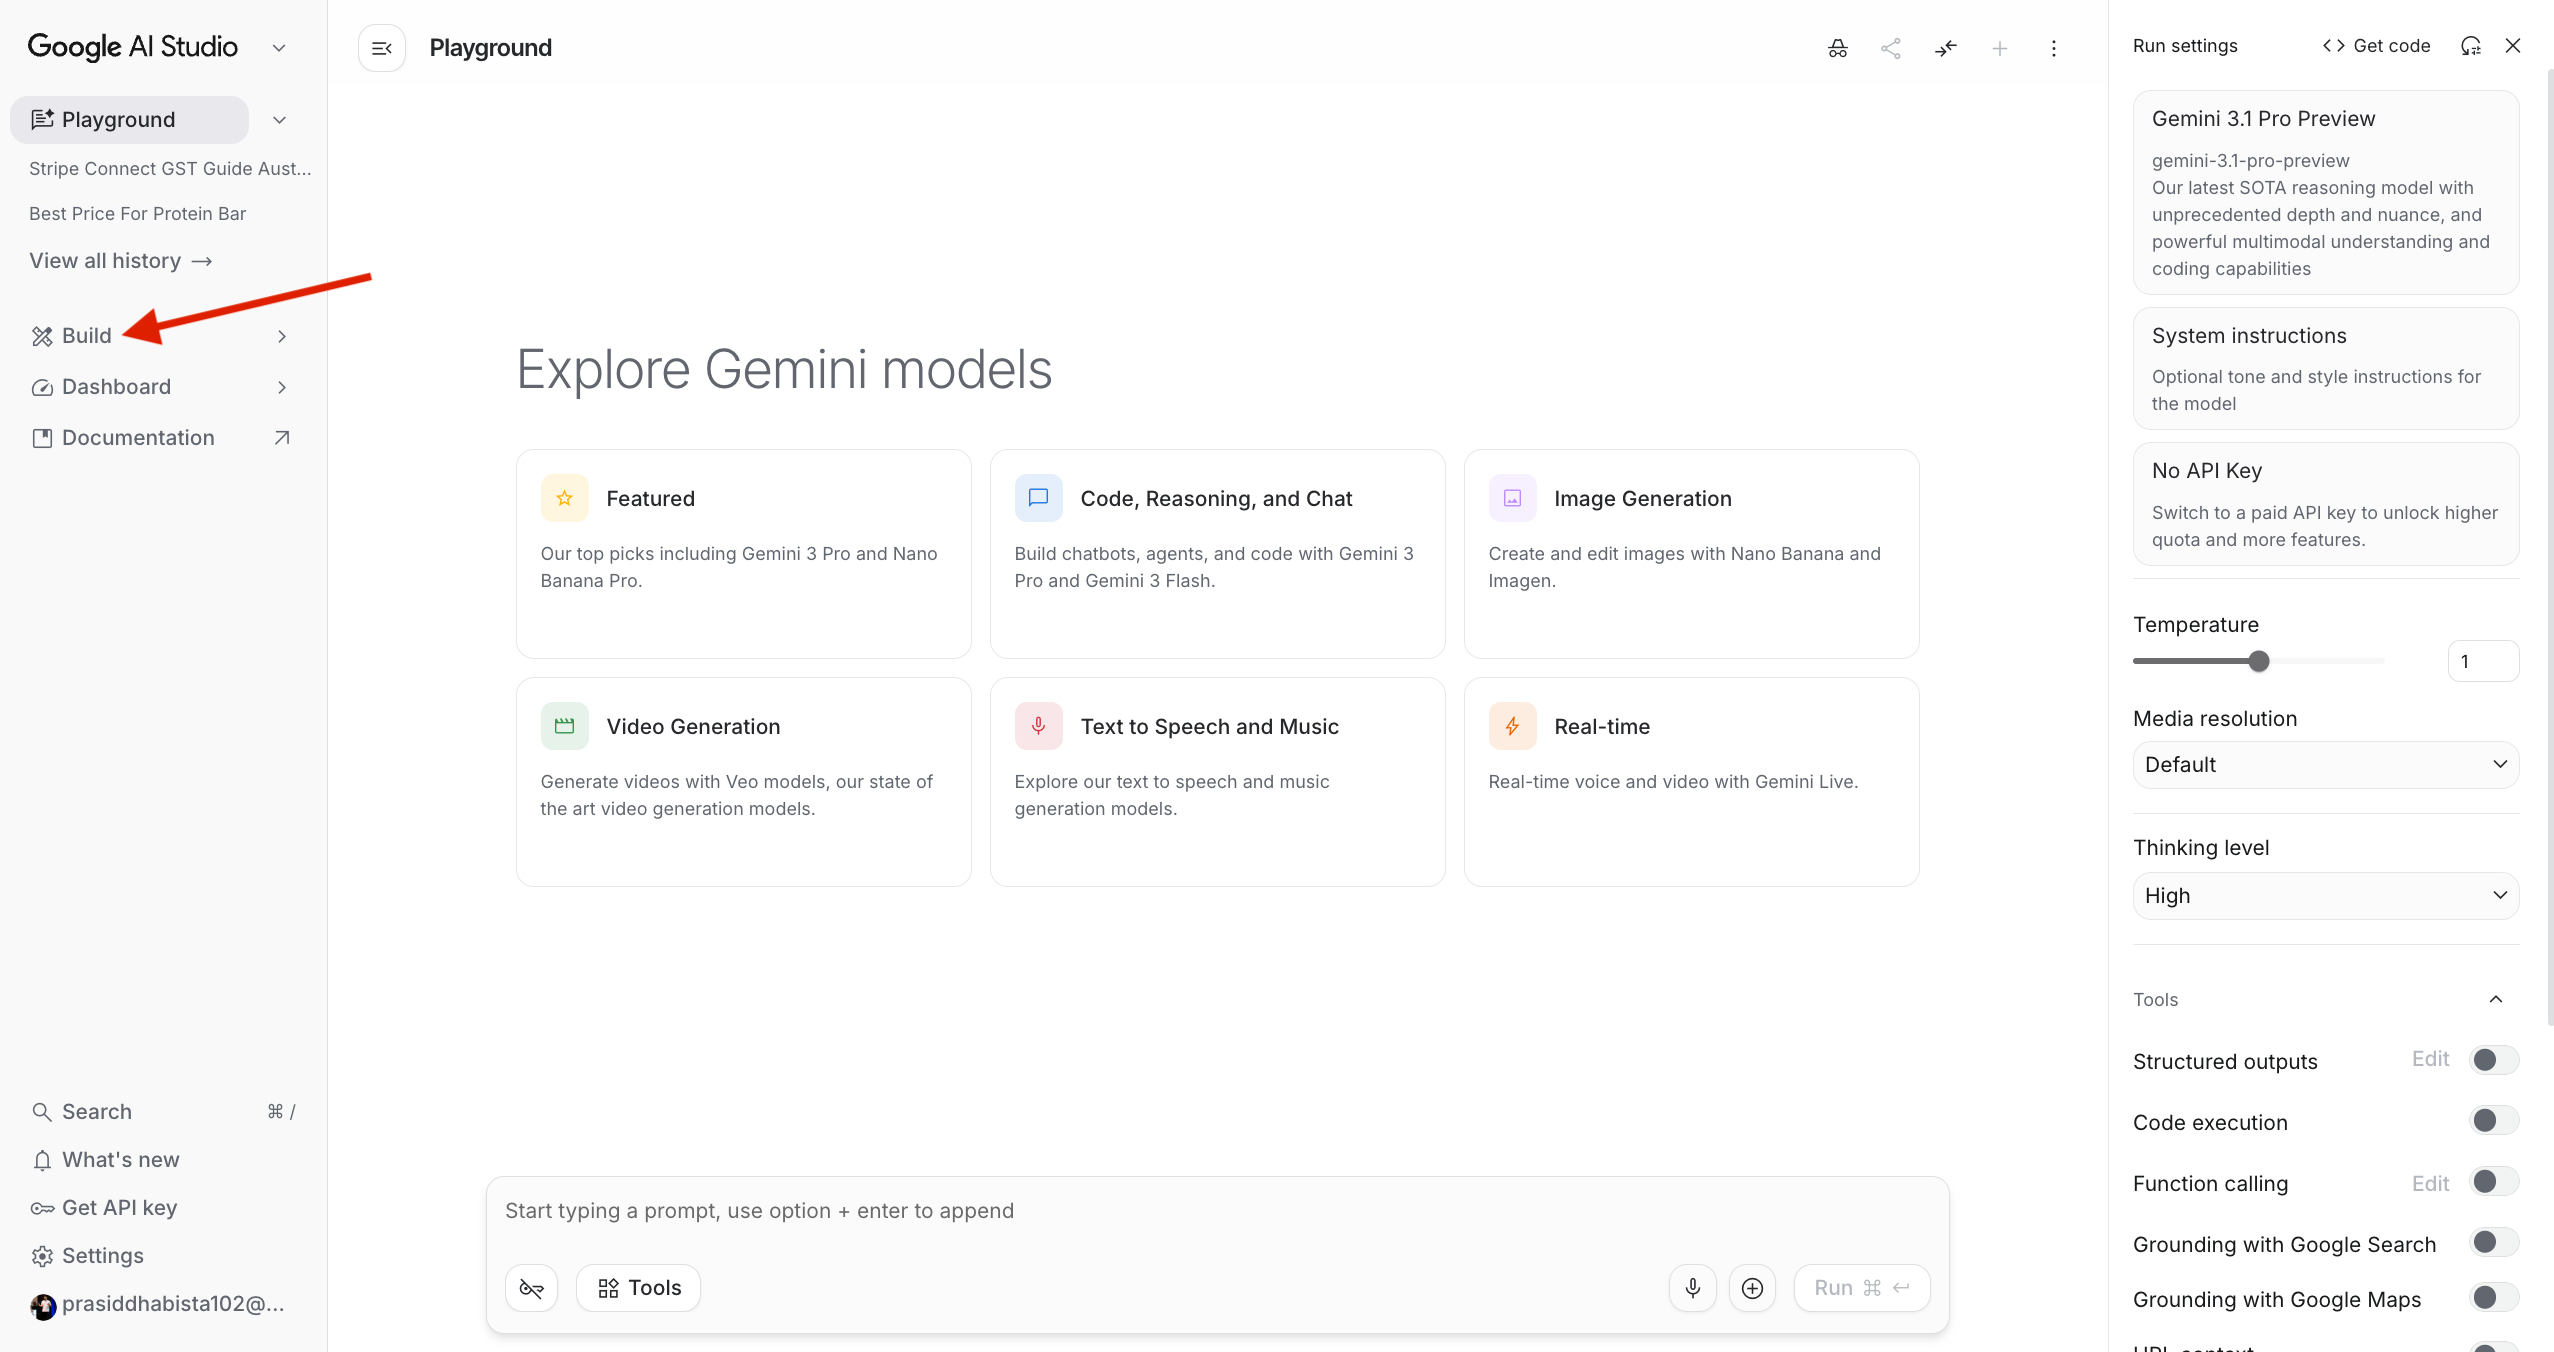Click the No API Key card

coord(2326,504)
